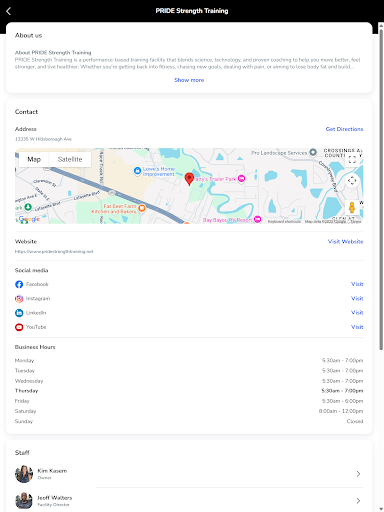Visit the YouTube page link
Image resolution: width=384 pixels, height=512 pixels.
click(357, 327)
